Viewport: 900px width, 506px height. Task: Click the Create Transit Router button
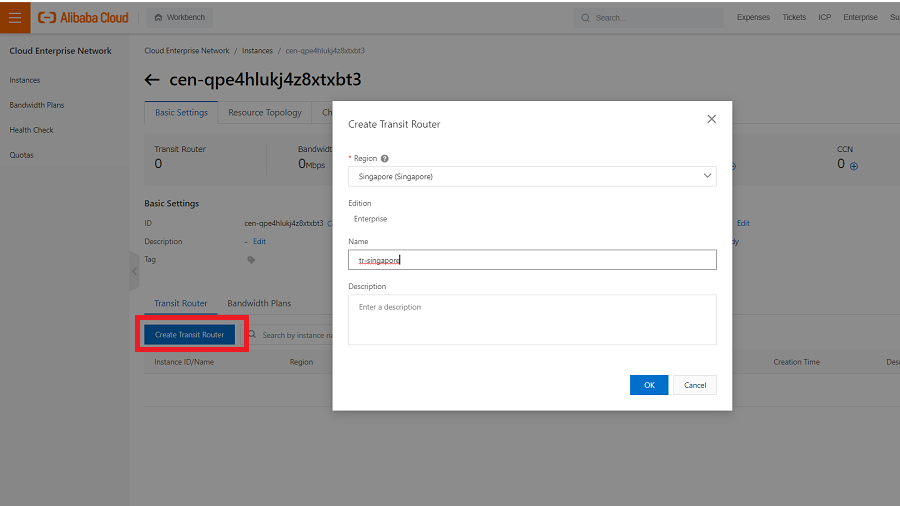tap(189, 335)
